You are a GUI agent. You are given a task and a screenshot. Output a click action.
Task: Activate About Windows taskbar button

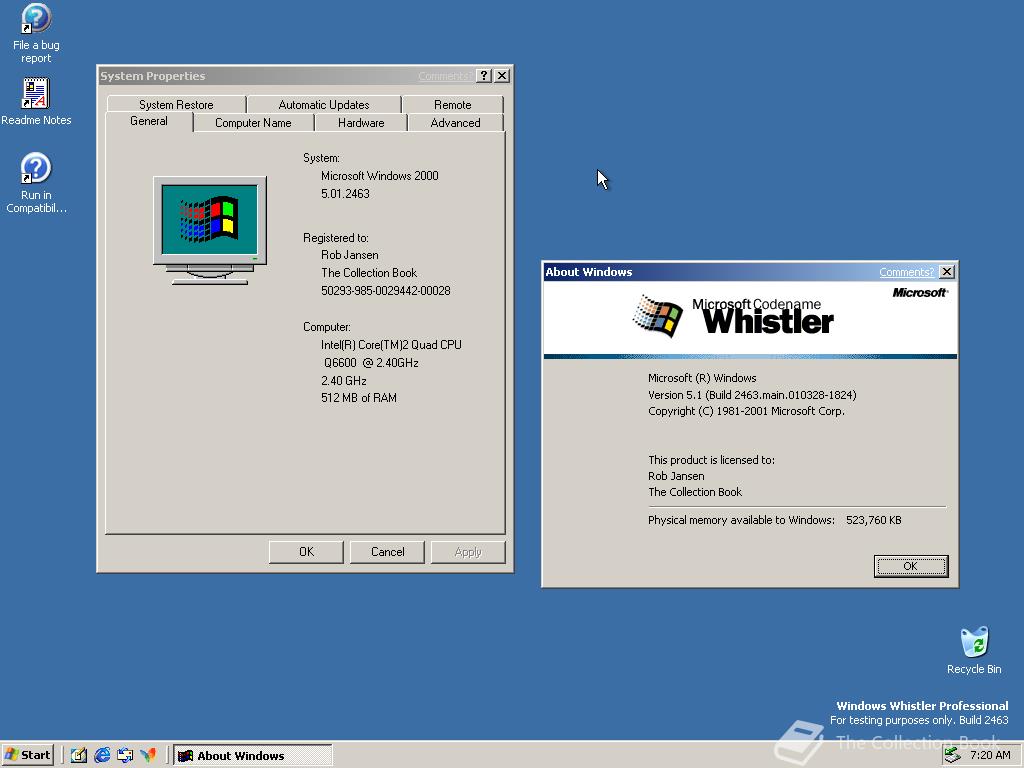coord(253,756)
